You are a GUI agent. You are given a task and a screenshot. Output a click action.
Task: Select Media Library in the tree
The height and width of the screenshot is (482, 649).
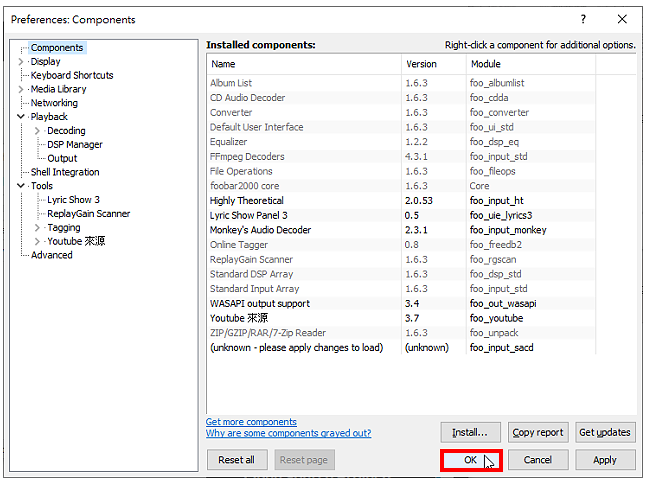(59, 89)
